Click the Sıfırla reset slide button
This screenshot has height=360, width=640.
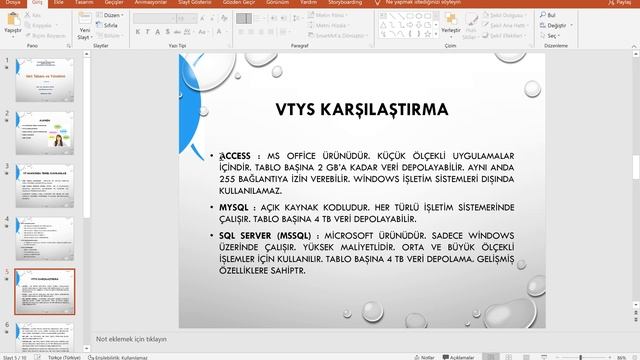(107, 25)
